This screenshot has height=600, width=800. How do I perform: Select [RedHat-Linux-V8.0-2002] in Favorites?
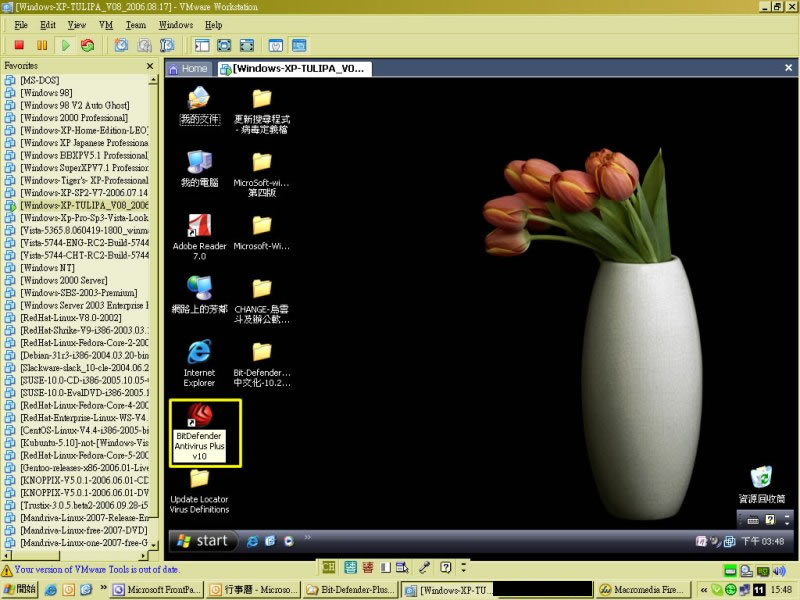(71, 318)
